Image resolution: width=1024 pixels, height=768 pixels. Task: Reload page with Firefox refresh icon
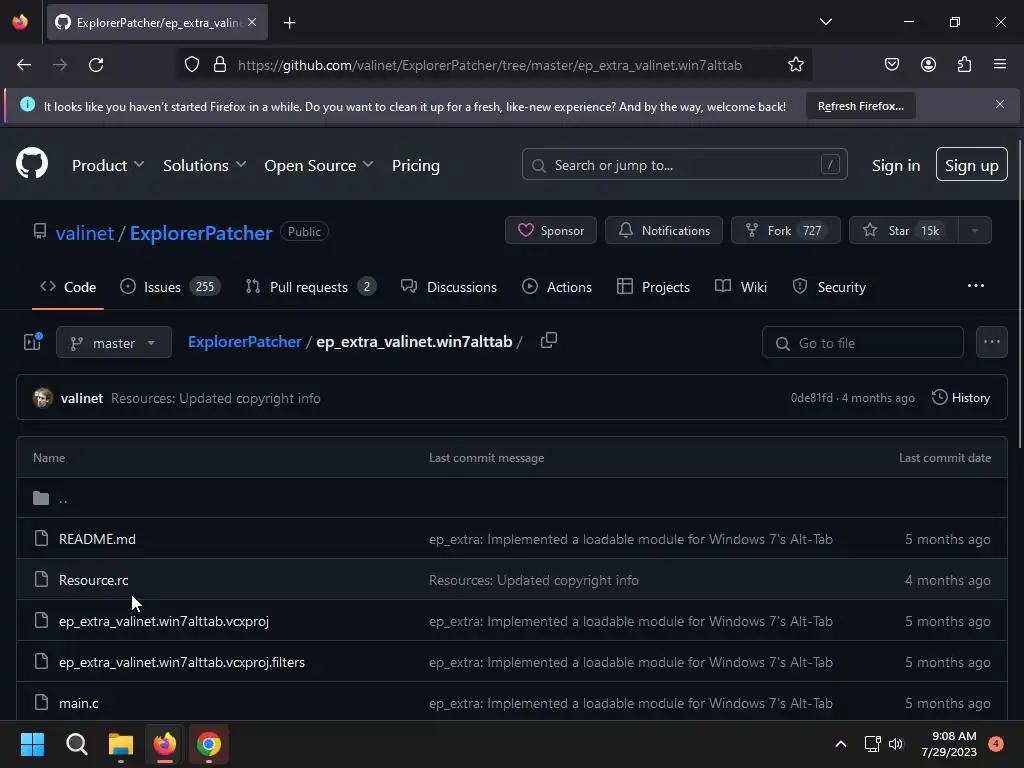(96, 65)
